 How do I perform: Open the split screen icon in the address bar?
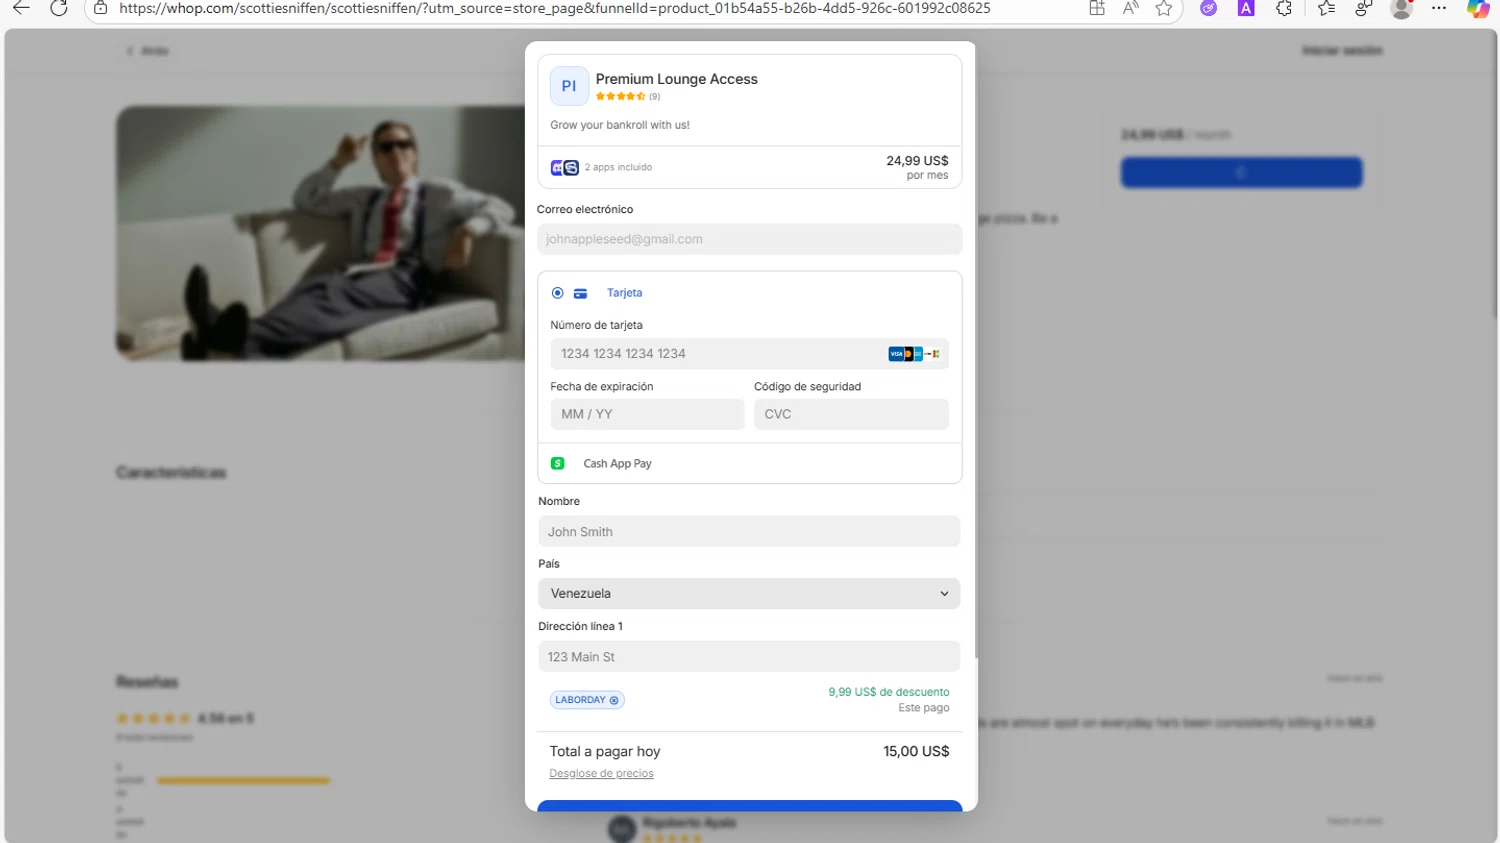[x=1097, y=8]
